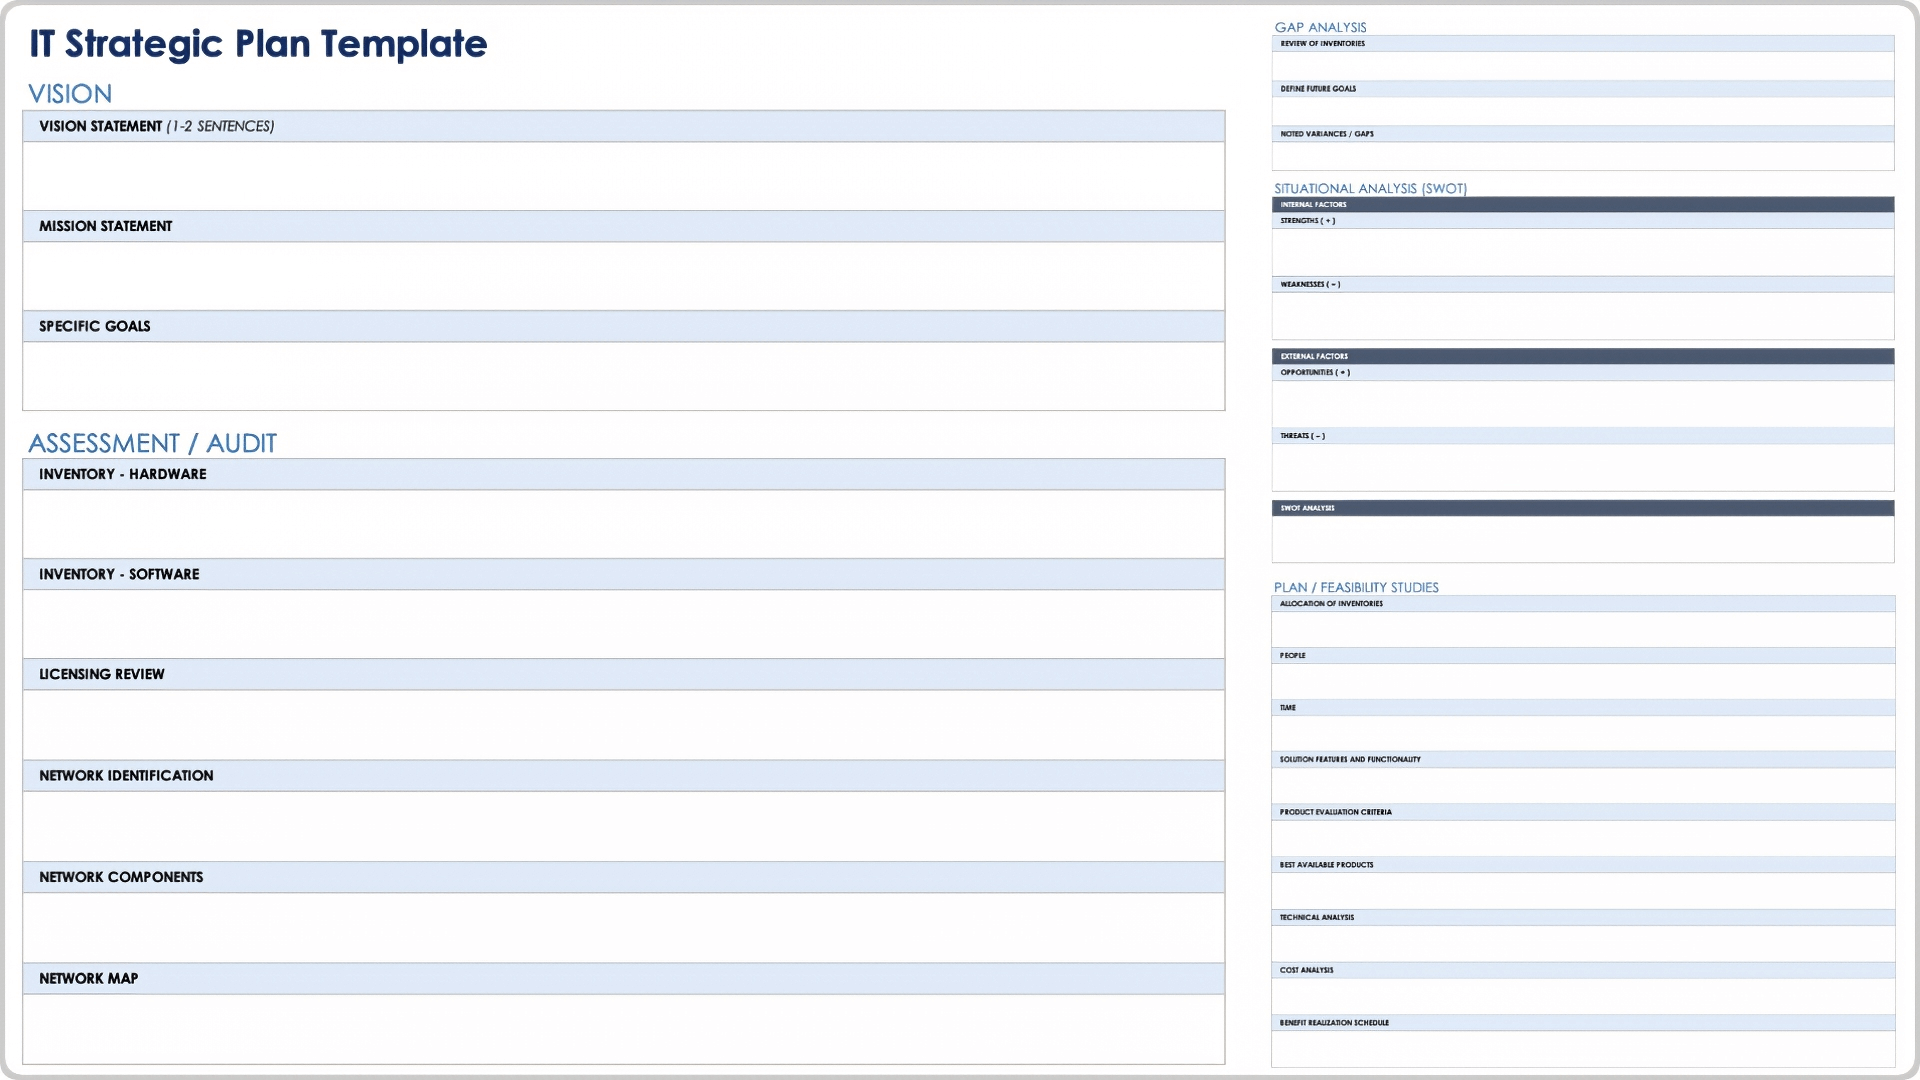Click the empty field under SWOT Analysis
1920x1080 pixels.
point(1583,539)
